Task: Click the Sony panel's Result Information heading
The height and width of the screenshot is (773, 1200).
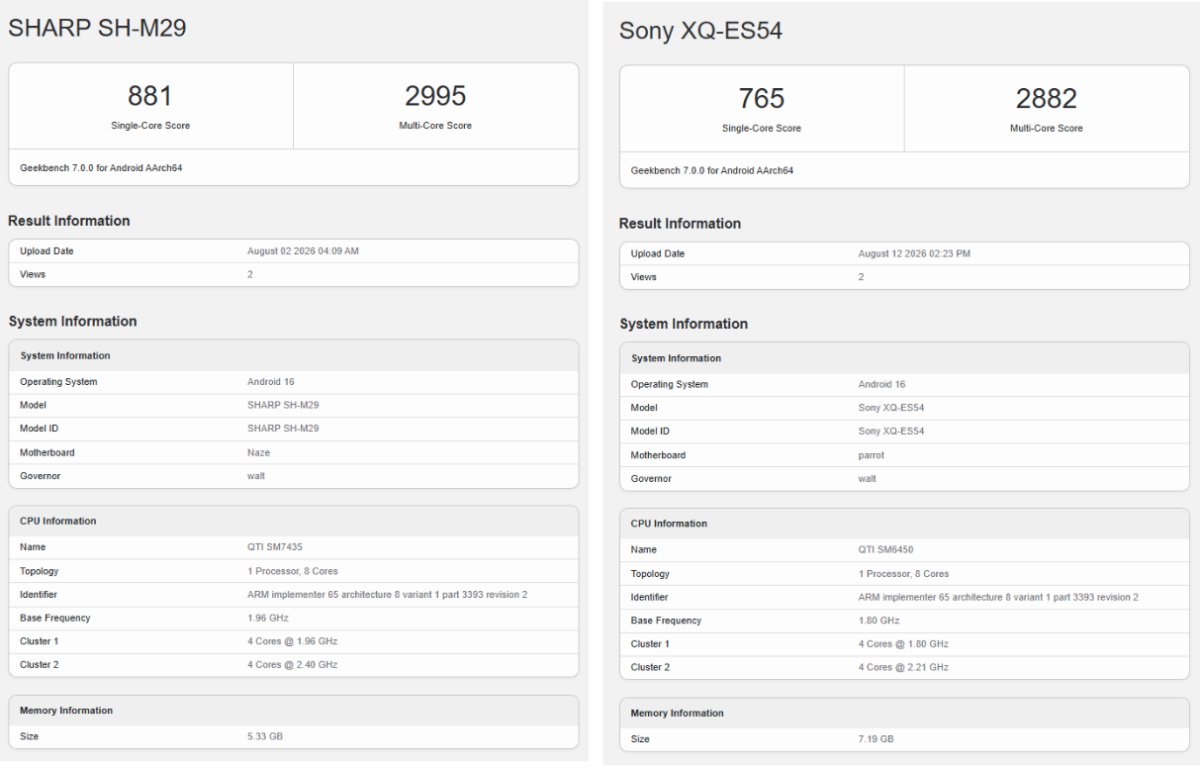Action: click(680, 224)
